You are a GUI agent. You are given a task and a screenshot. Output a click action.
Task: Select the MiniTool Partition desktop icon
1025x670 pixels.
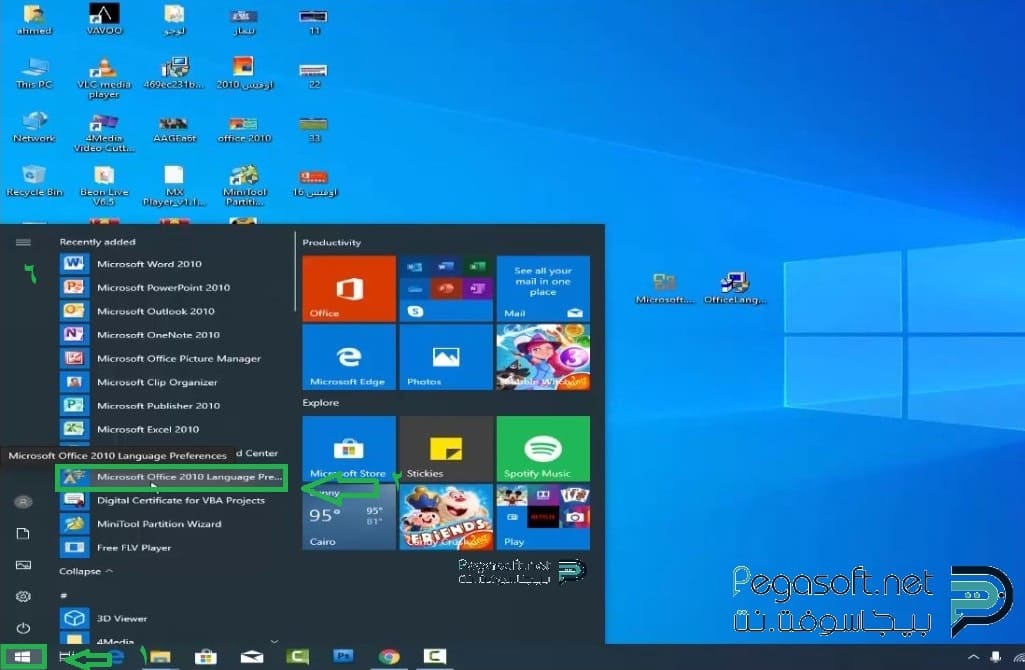tap(244, 186)
